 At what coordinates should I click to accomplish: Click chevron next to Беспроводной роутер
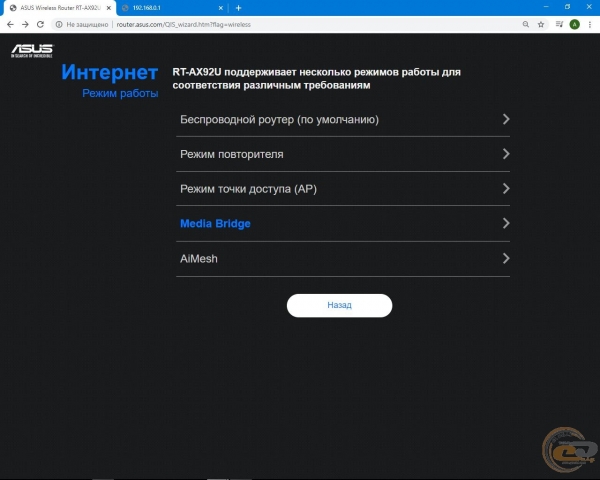point(506,119)
